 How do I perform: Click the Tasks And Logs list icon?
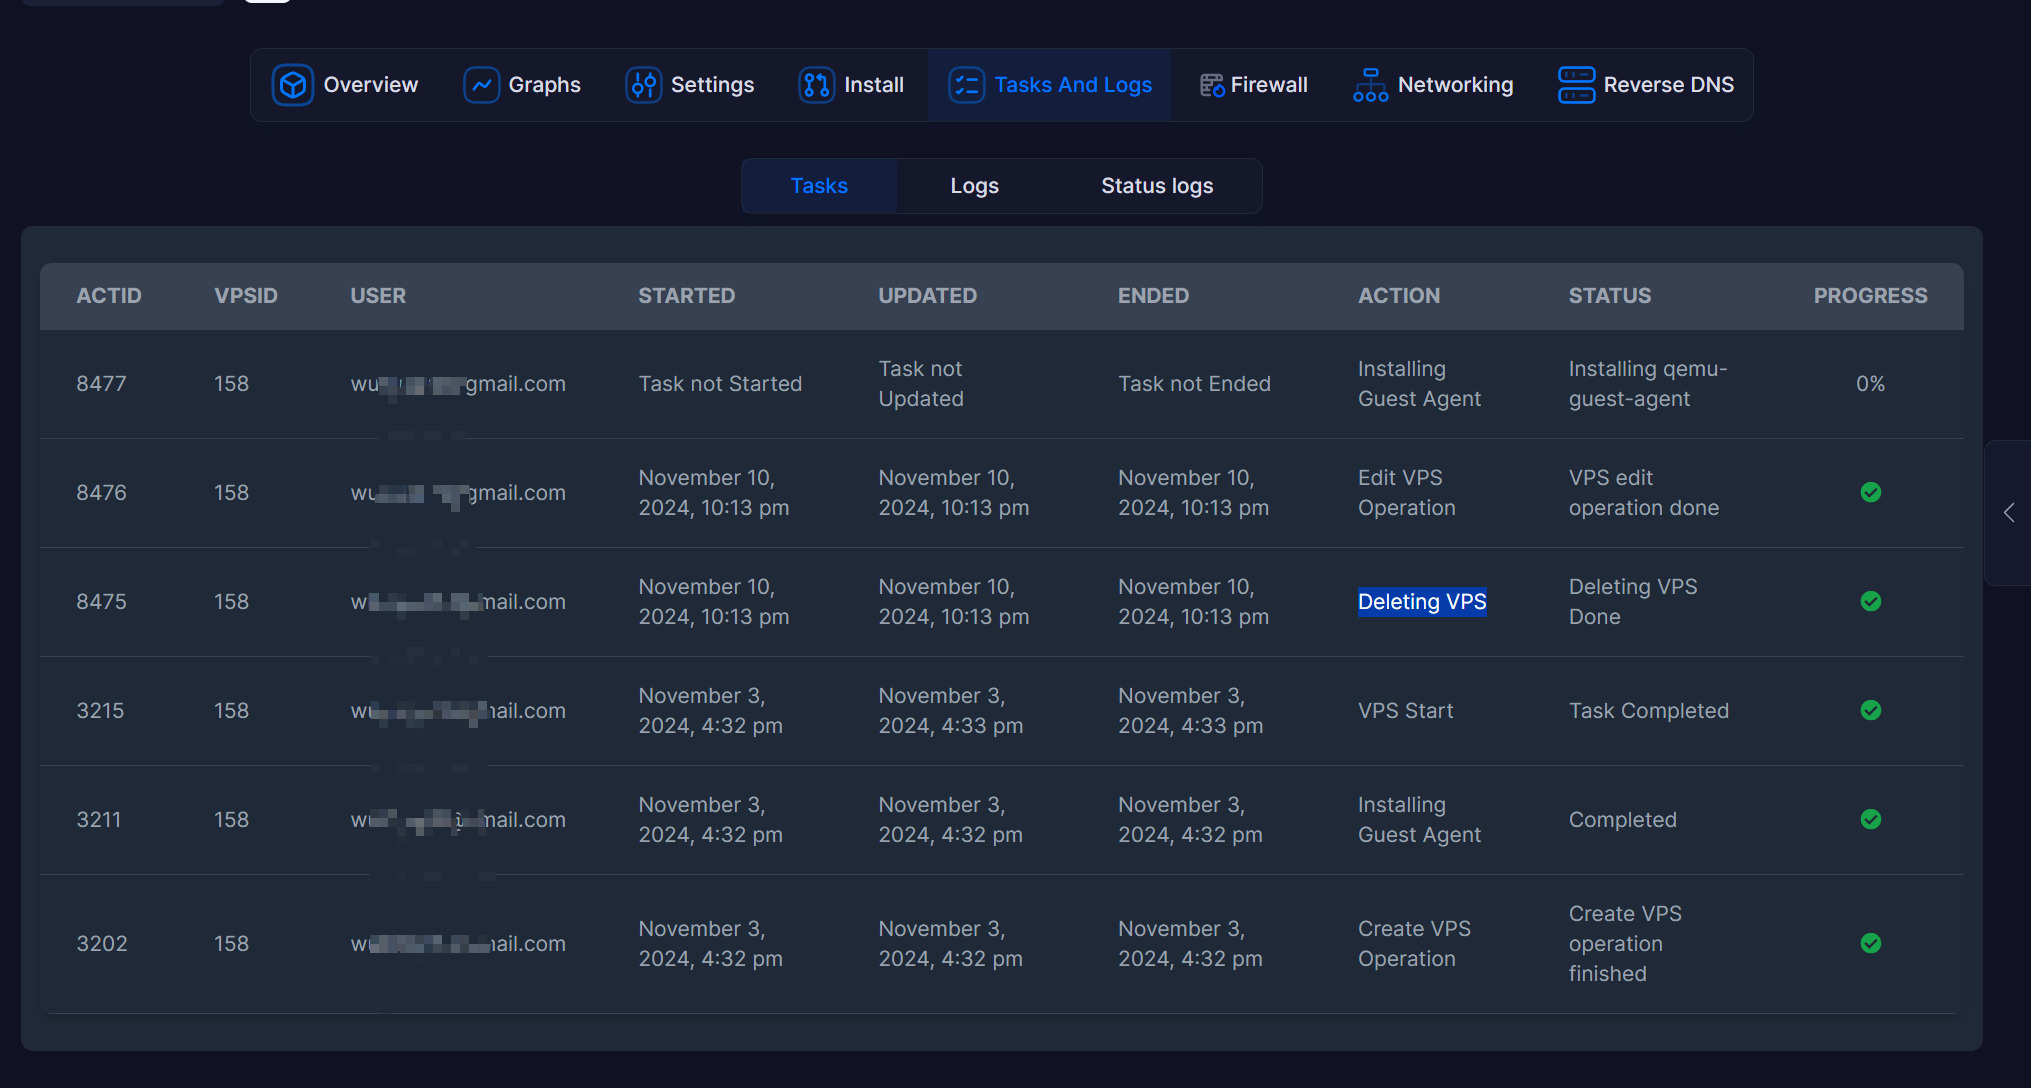click(x=966, y=85)
